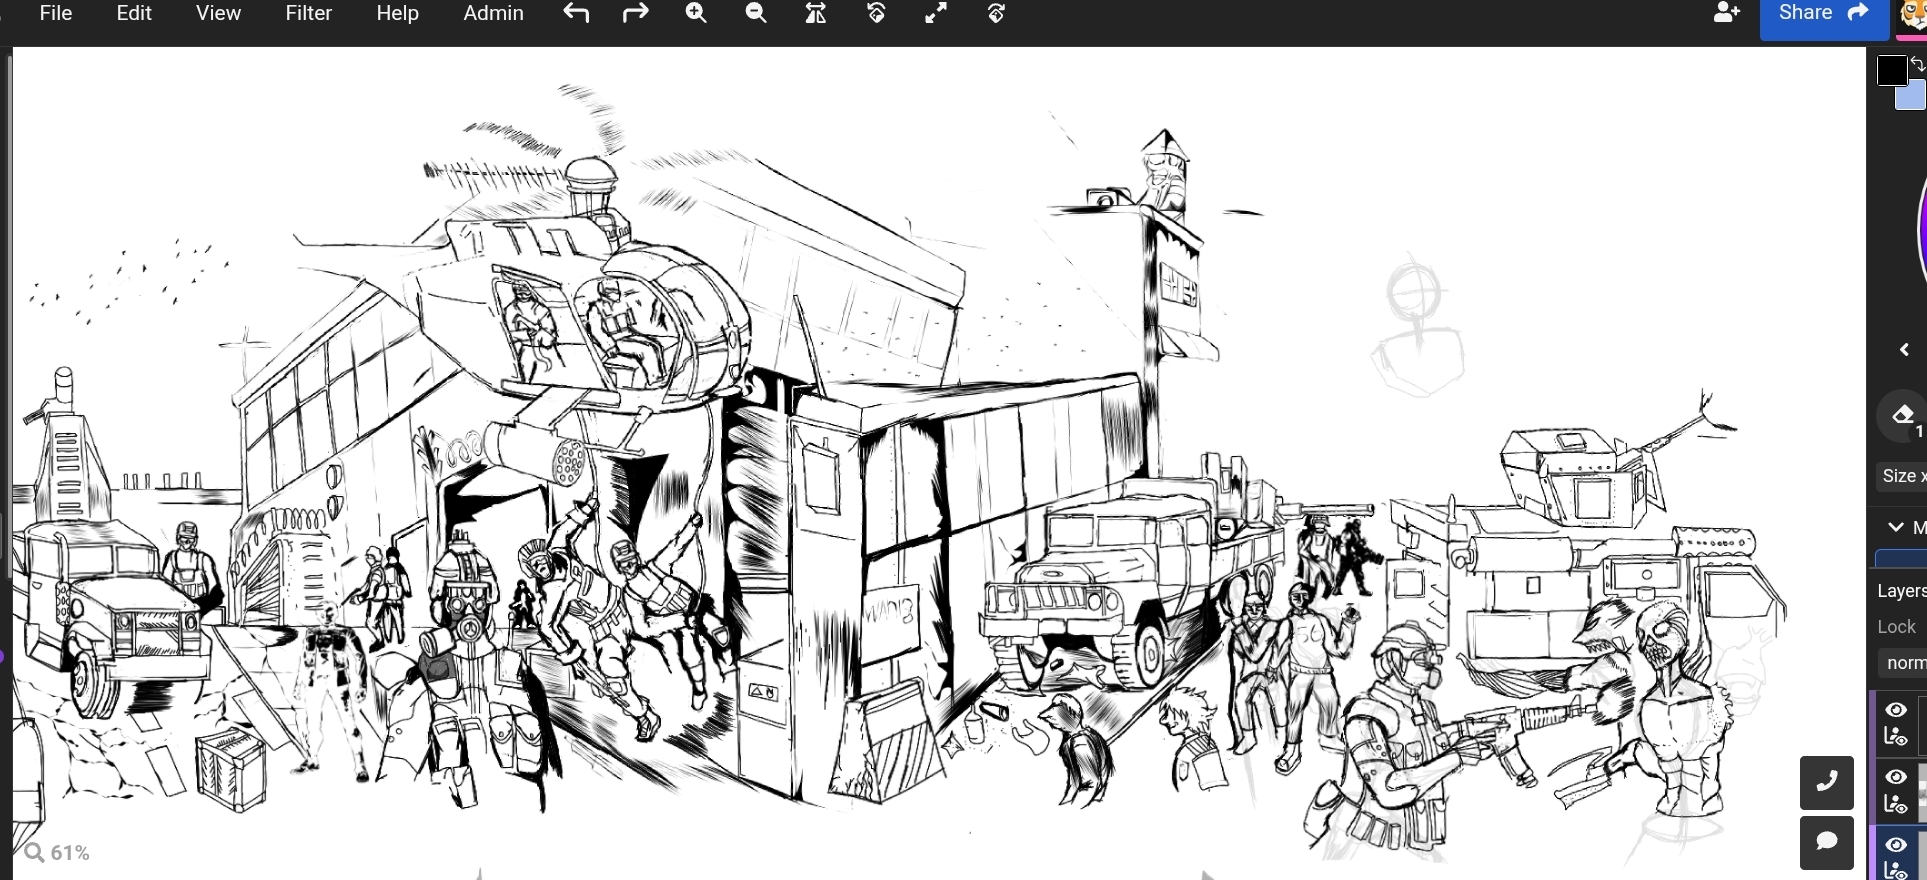Image resolution: width=1927 pixels, height=880 pixels.
Task: Toggle visibility eye of the third layer
Action: pyautogui.click(x=1896, y=845)
